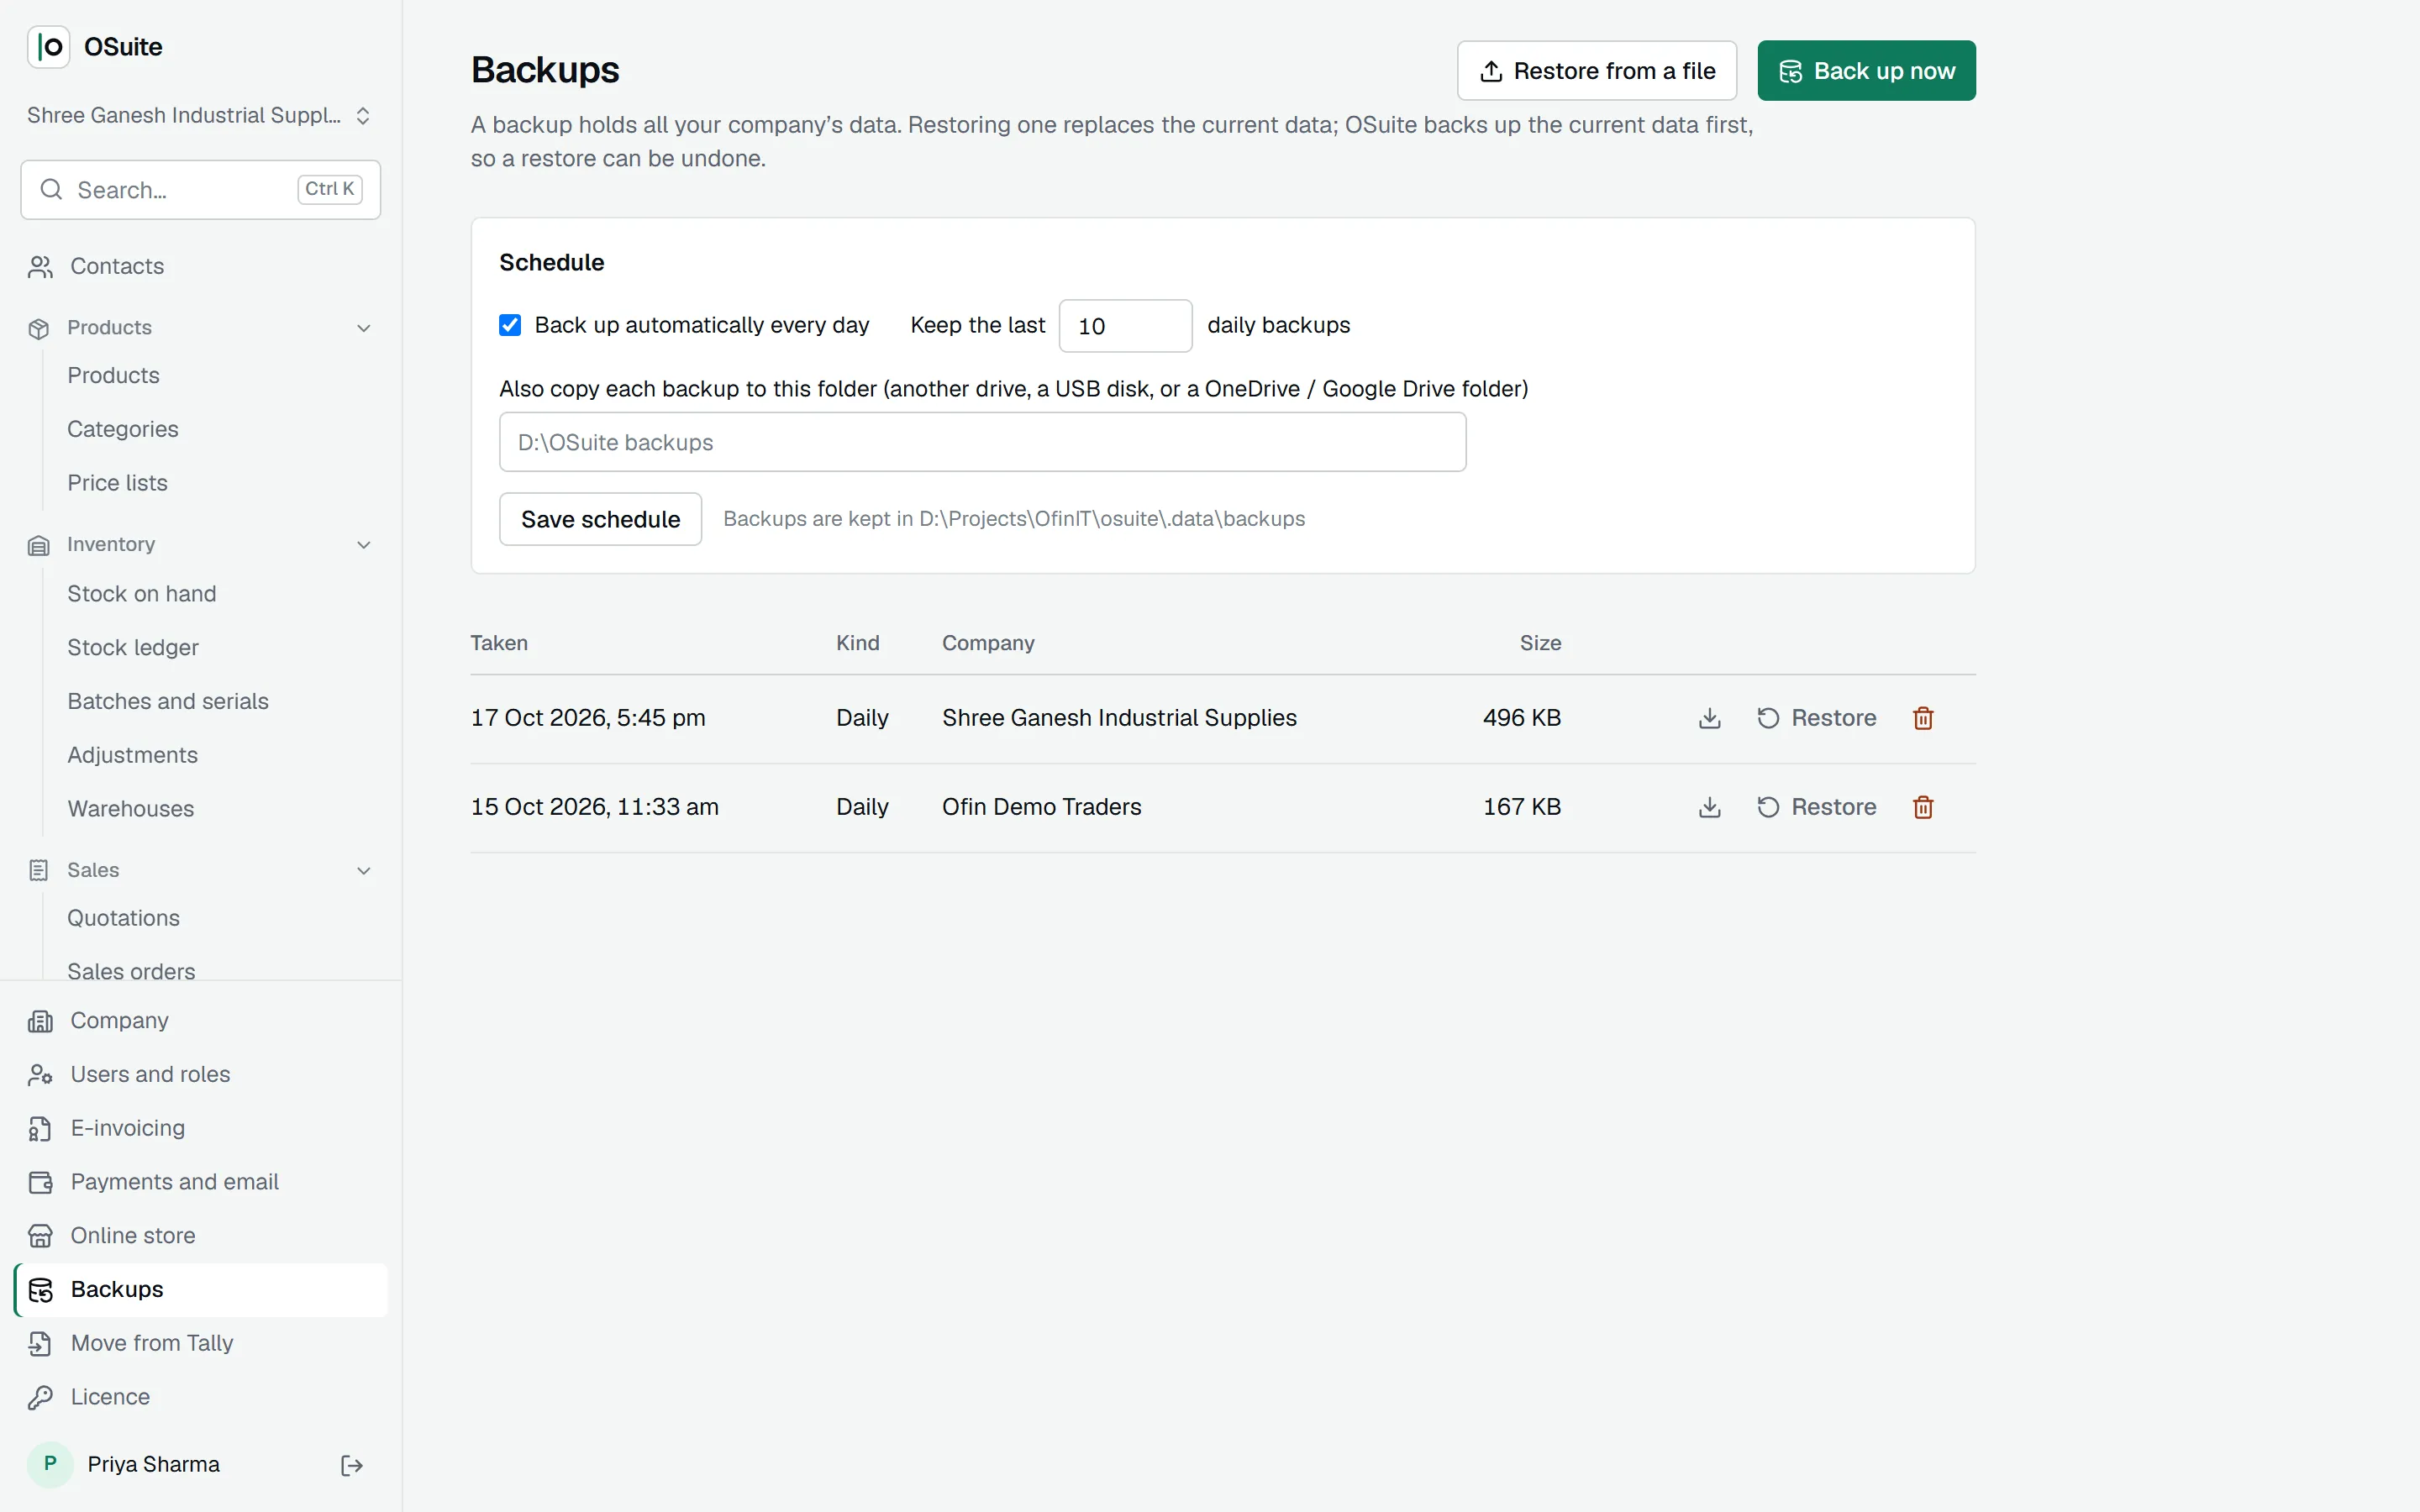This screenshot has width=2420, height=1512.
Task: Open Online store settings
Action: coord(200,1236)
